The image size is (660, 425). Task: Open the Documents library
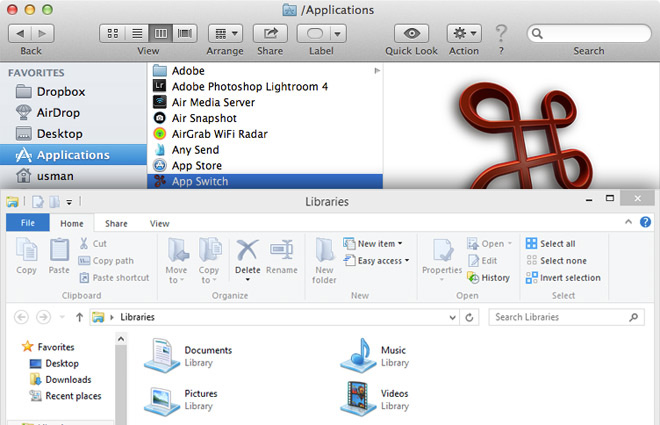point(188,356)
